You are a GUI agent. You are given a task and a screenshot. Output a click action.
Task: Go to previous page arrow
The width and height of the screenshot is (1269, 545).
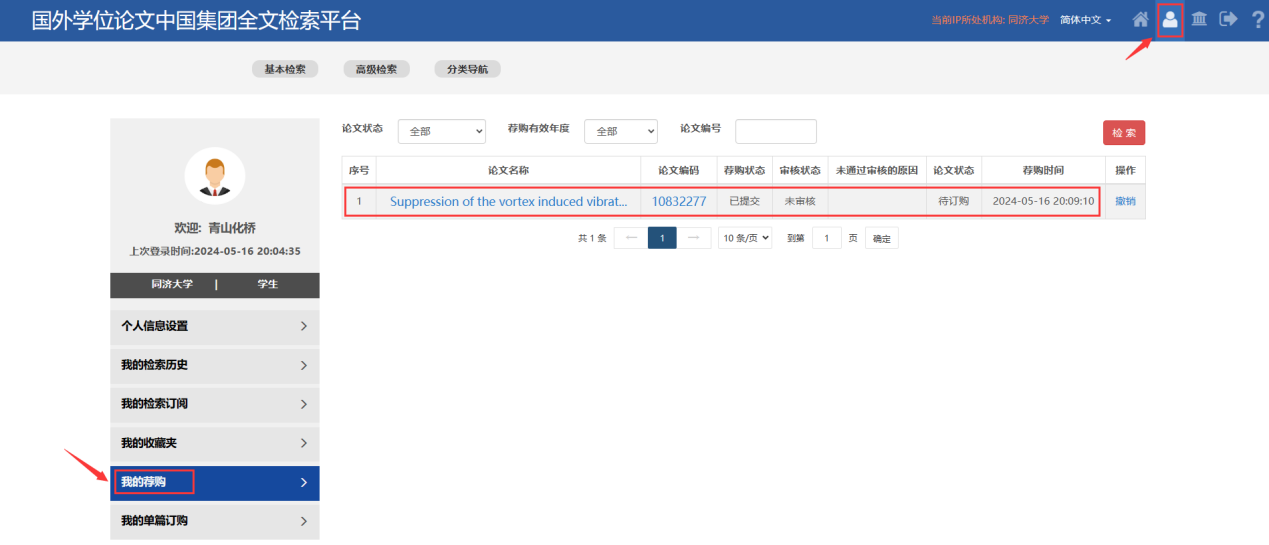point(630,238)
